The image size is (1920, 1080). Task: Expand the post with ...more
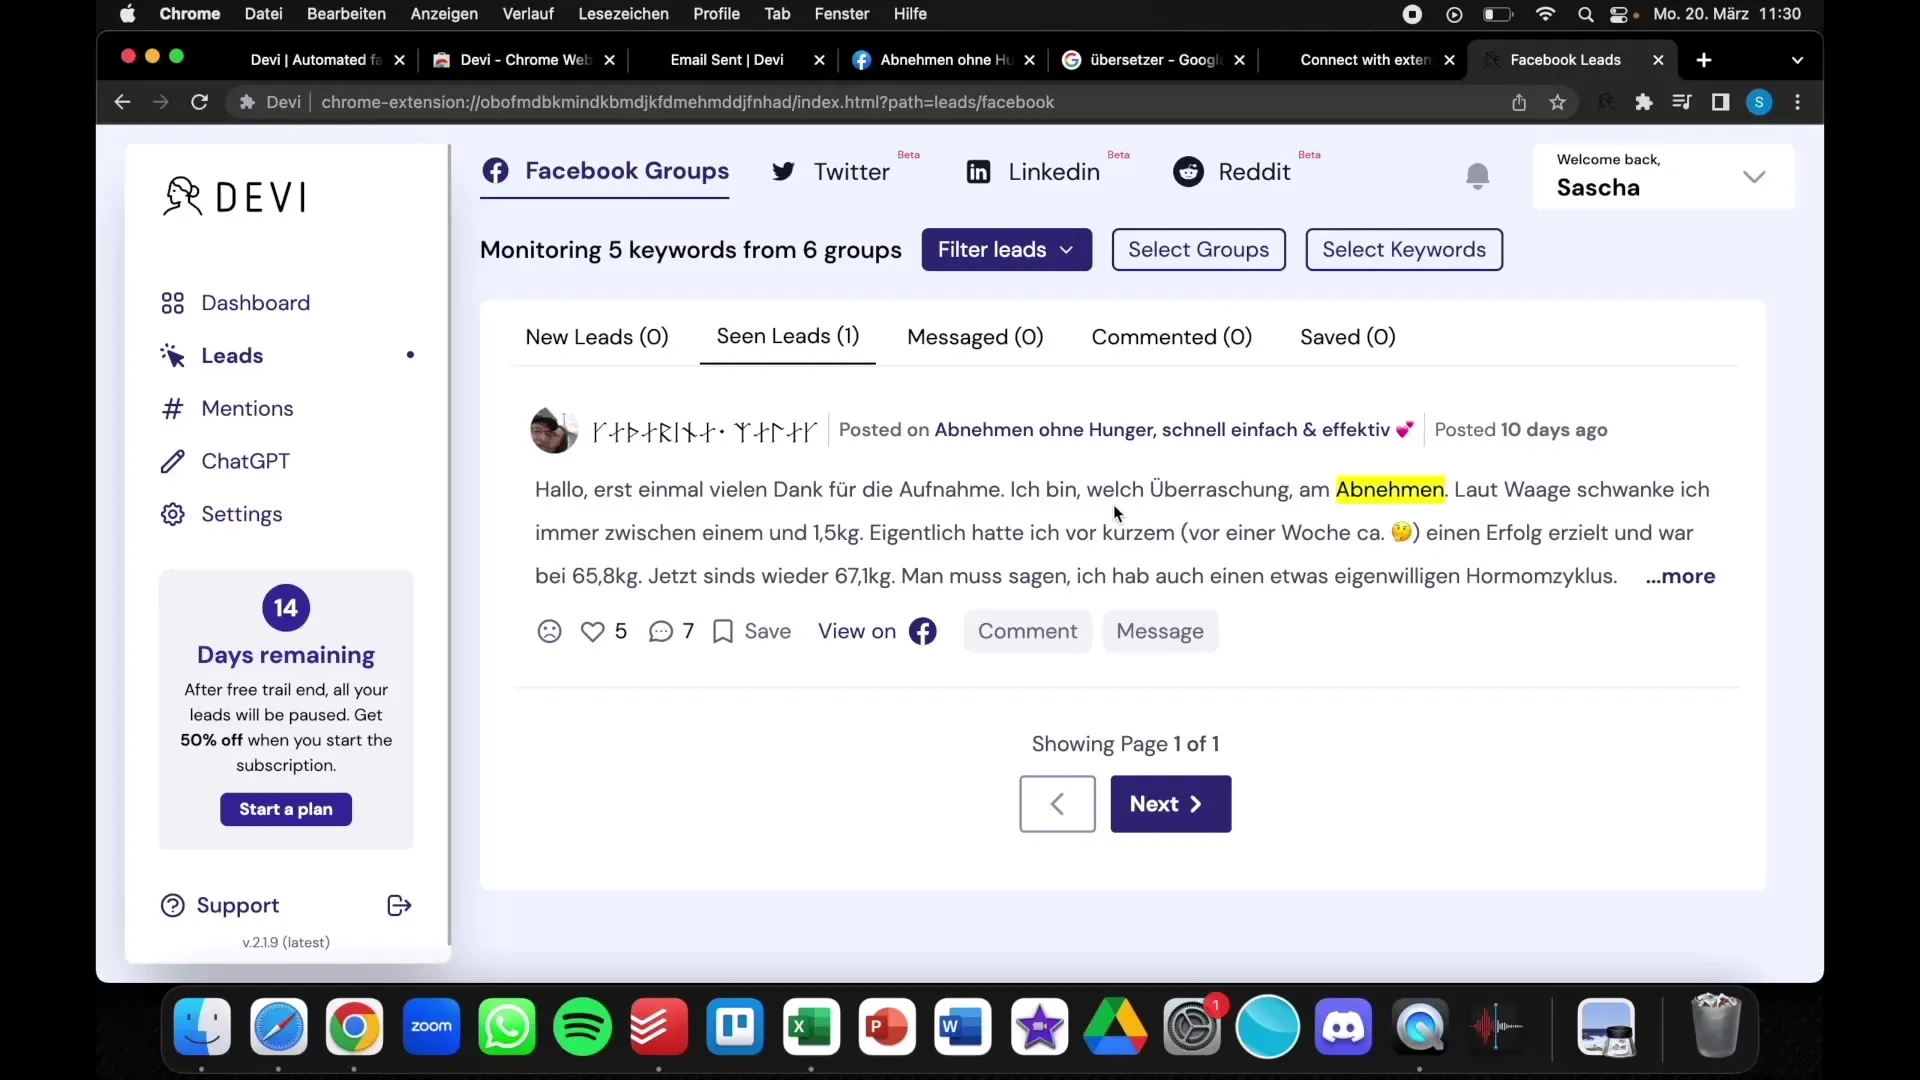pos(1680,577)
